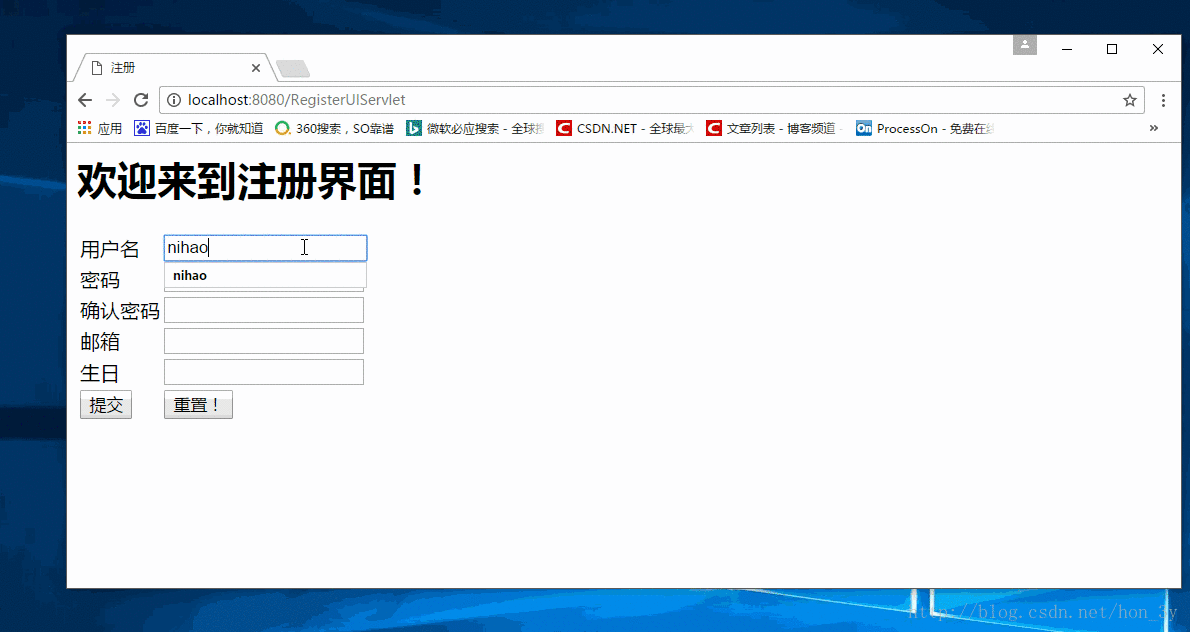Image resolution: width=1190 pixels, height=632 pixels.
Task: Reset the form with 重置！ button
Action: [x=198, y=405]
